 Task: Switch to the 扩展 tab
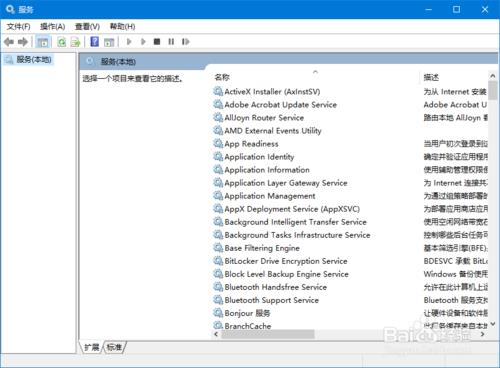(x=91, y=347)
